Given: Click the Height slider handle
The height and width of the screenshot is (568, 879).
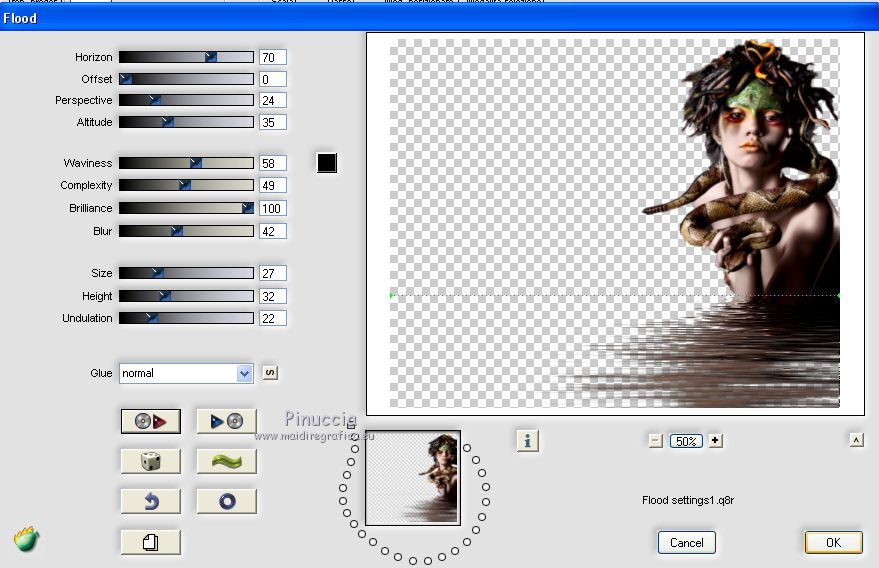Looking at the screenshot, I should 164,295.
